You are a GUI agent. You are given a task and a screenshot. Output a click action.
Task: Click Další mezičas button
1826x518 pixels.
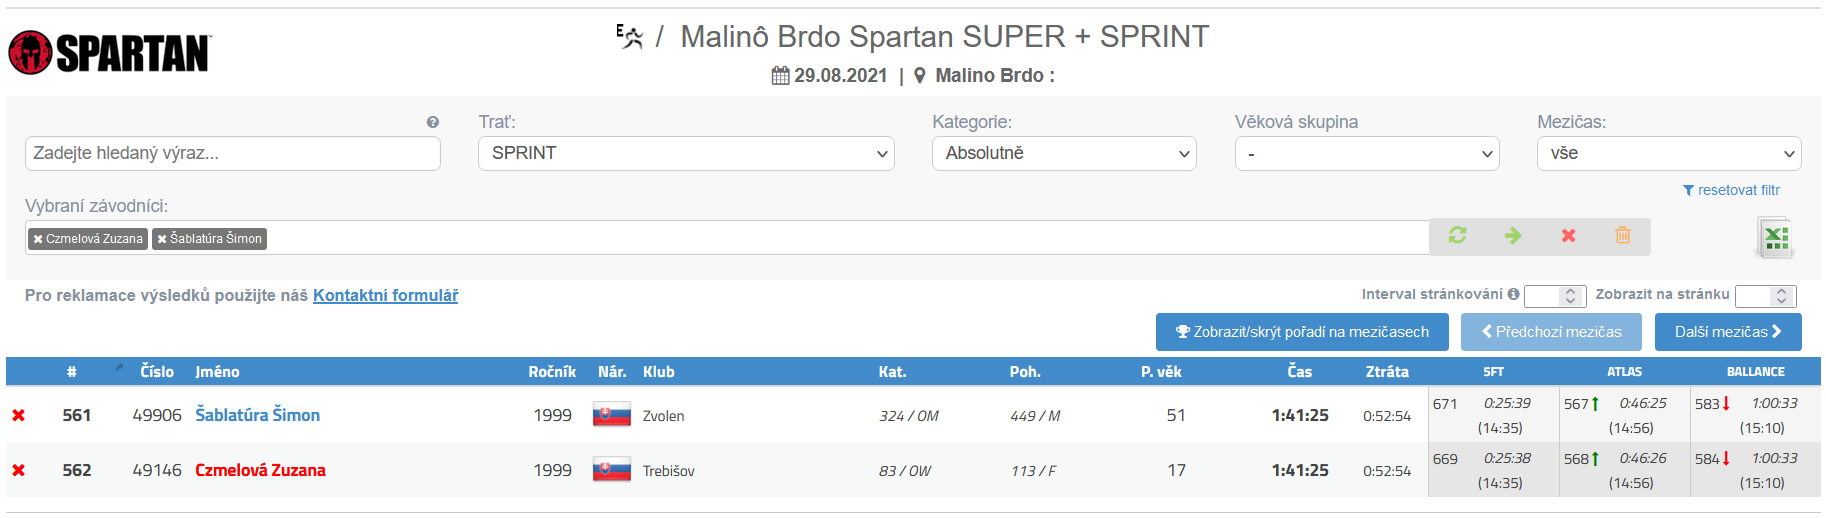click(x=1728, y=332)
